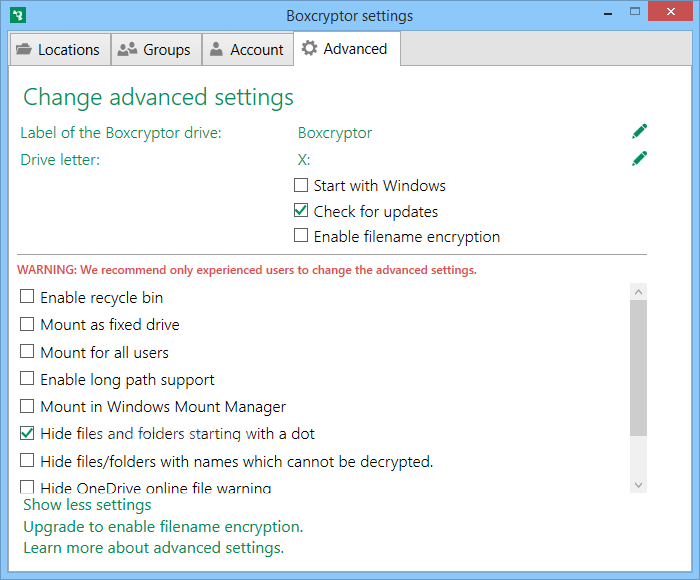Uncheck Hide files starting with a dot
This screenshot has width=700, height=580.
tap(27, 434)
